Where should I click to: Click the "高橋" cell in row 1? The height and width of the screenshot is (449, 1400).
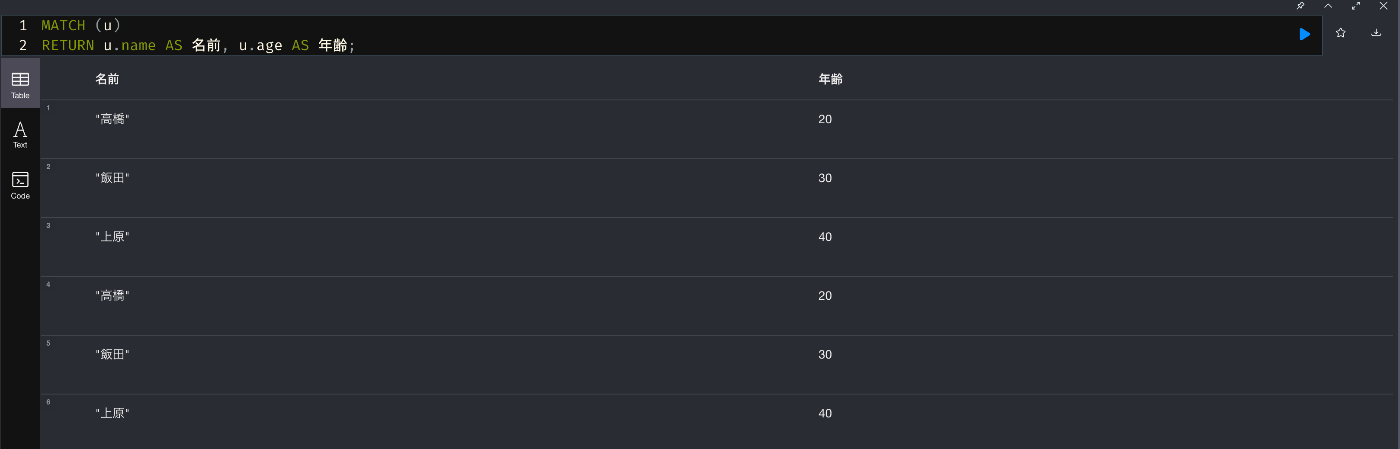tap(113, 119)
